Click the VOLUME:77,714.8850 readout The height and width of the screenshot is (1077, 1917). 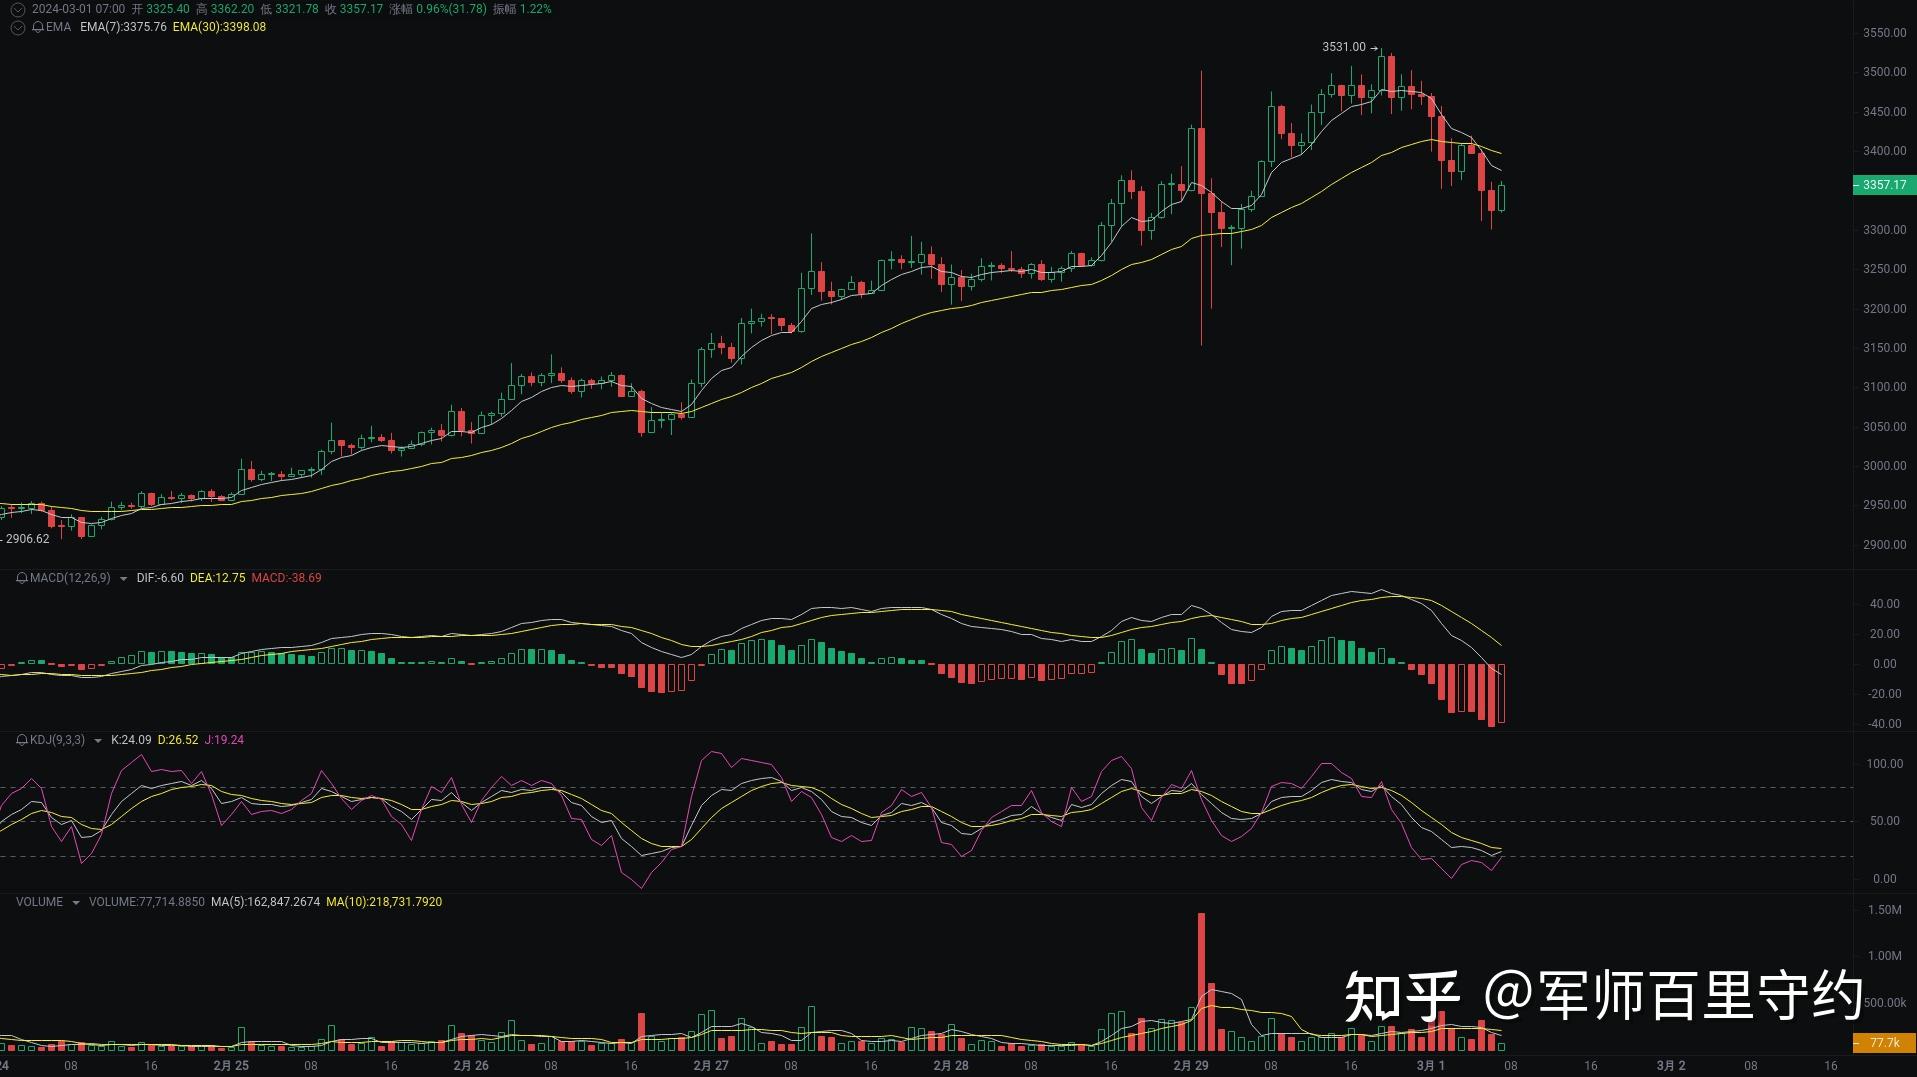146,902
